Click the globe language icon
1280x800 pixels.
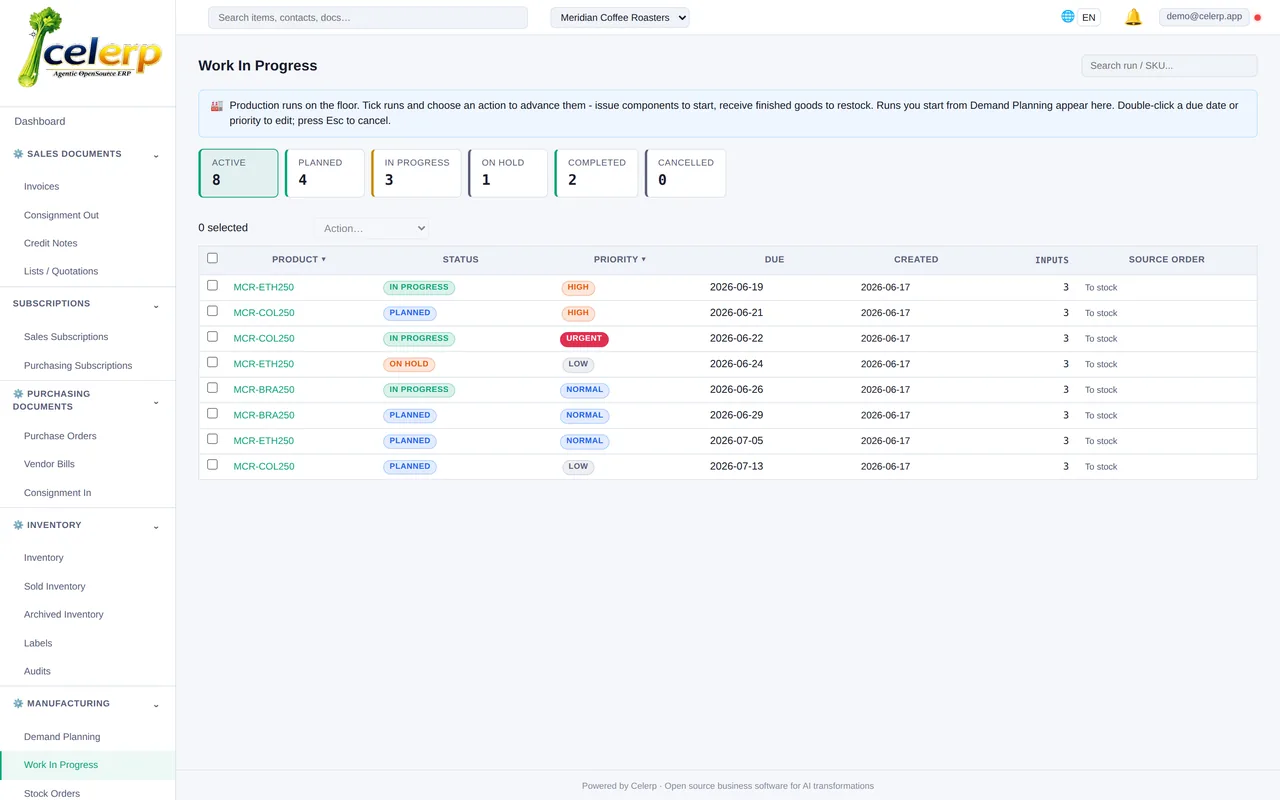tap(1068, 16)
